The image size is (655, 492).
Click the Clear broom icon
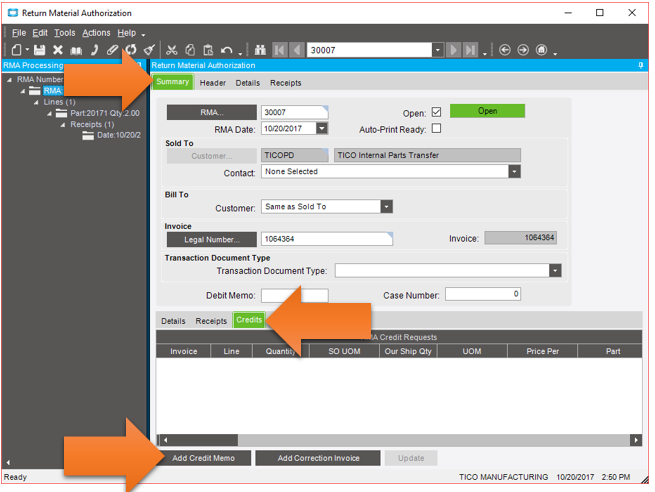click(149, 50)
